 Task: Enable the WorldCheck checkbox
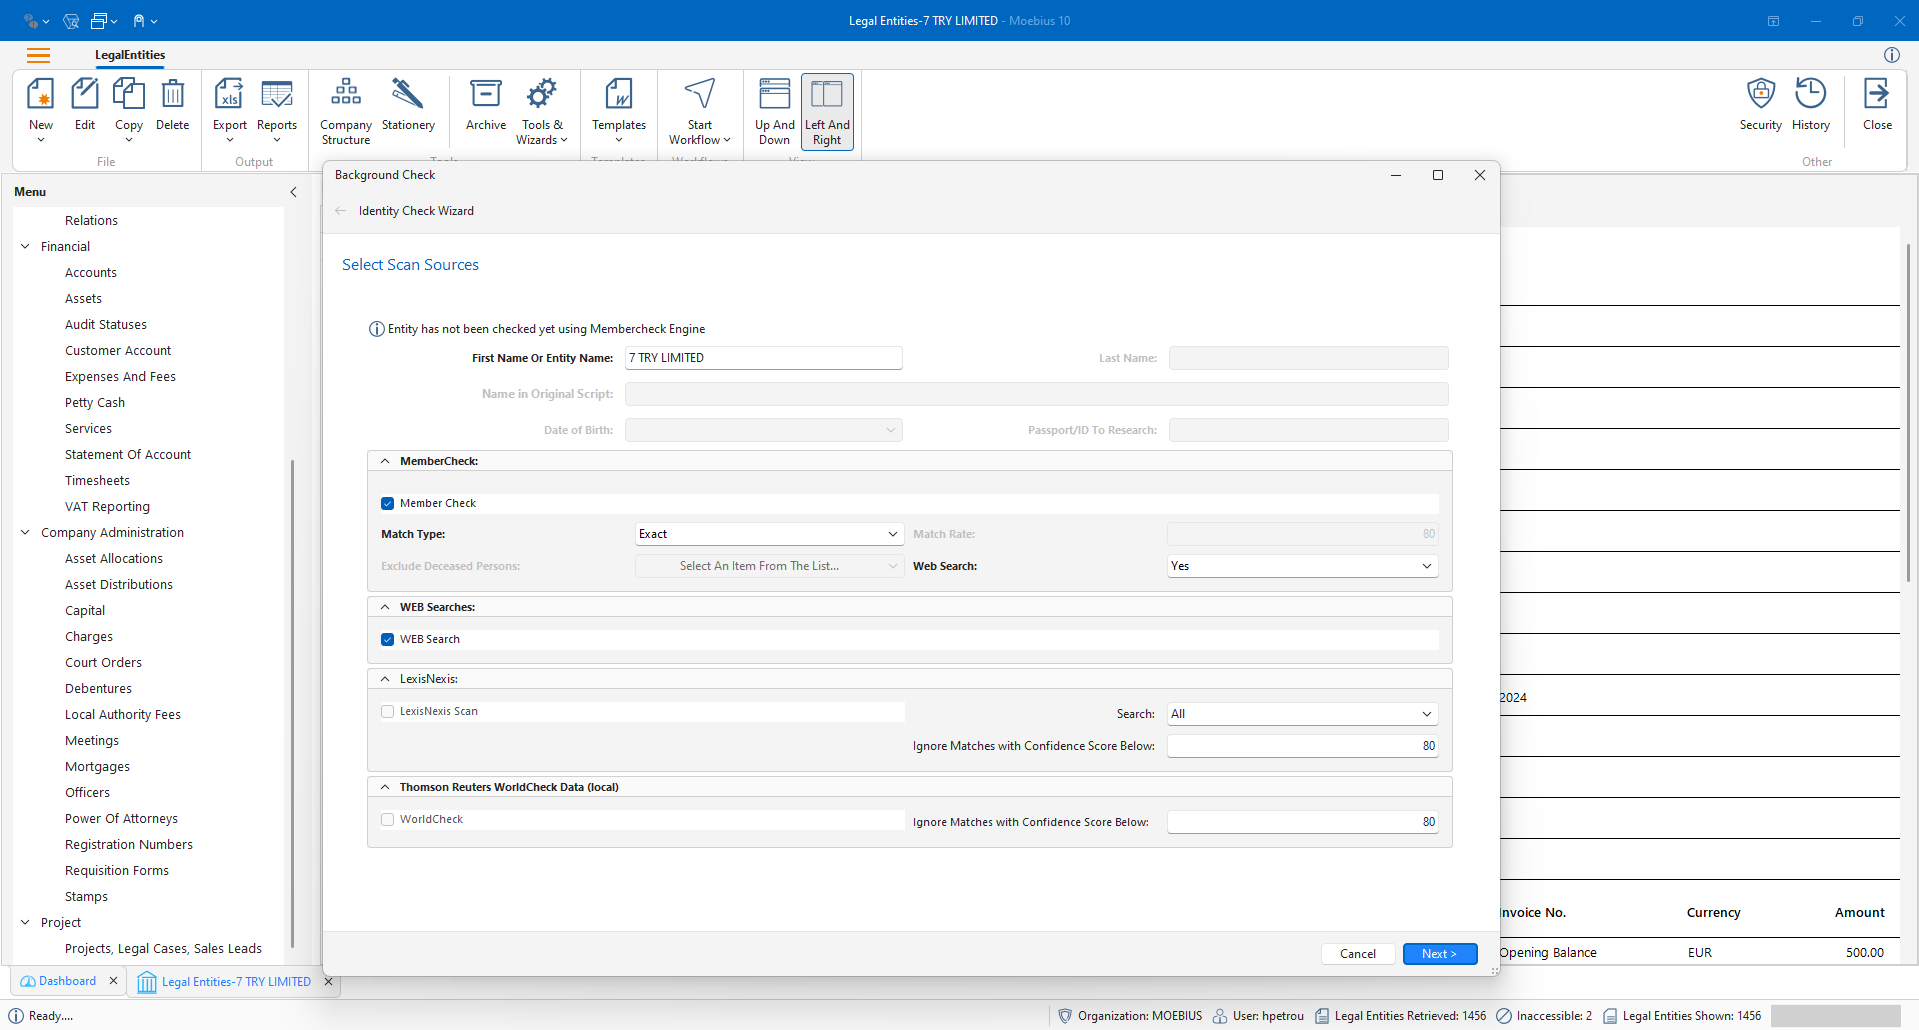coord(387,819)
